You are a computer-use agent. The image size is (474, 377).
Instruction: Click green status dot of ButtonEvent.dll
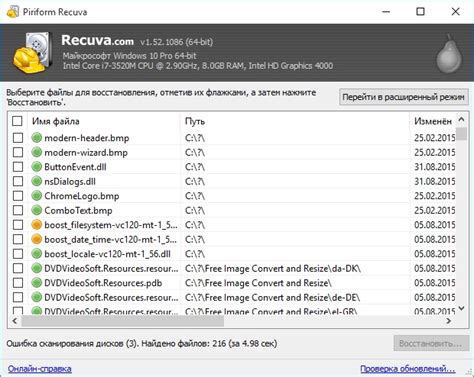click(36, 167)
